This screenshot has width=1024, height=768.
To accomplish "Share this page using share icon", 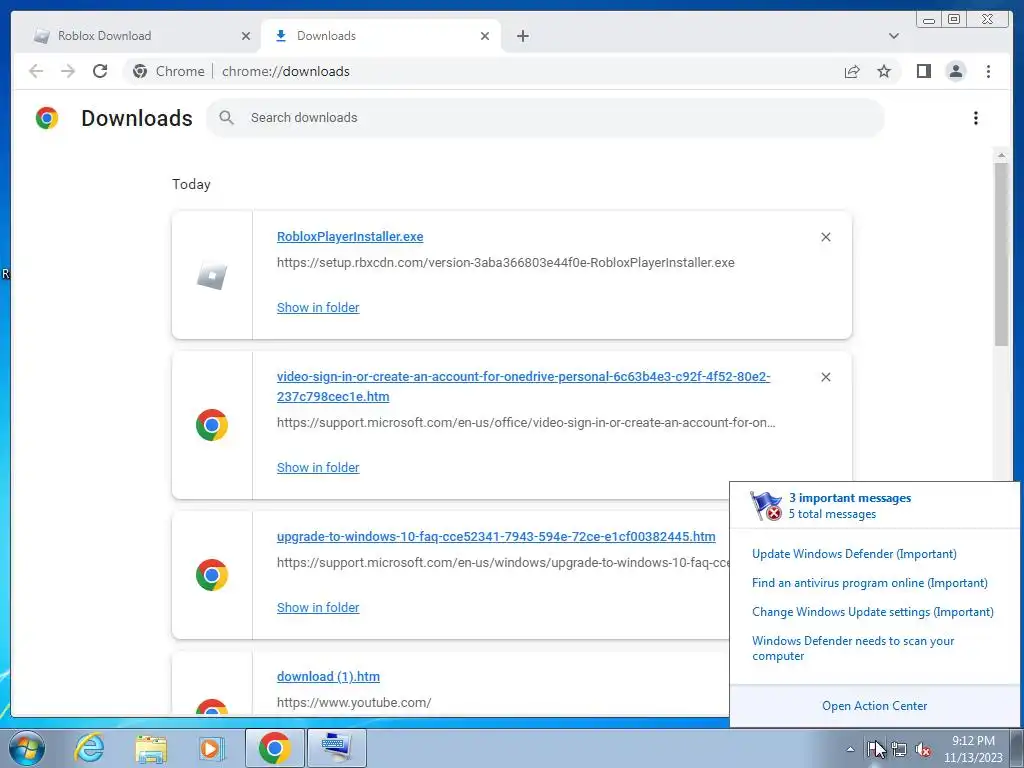I will click(x=852, y=71).
